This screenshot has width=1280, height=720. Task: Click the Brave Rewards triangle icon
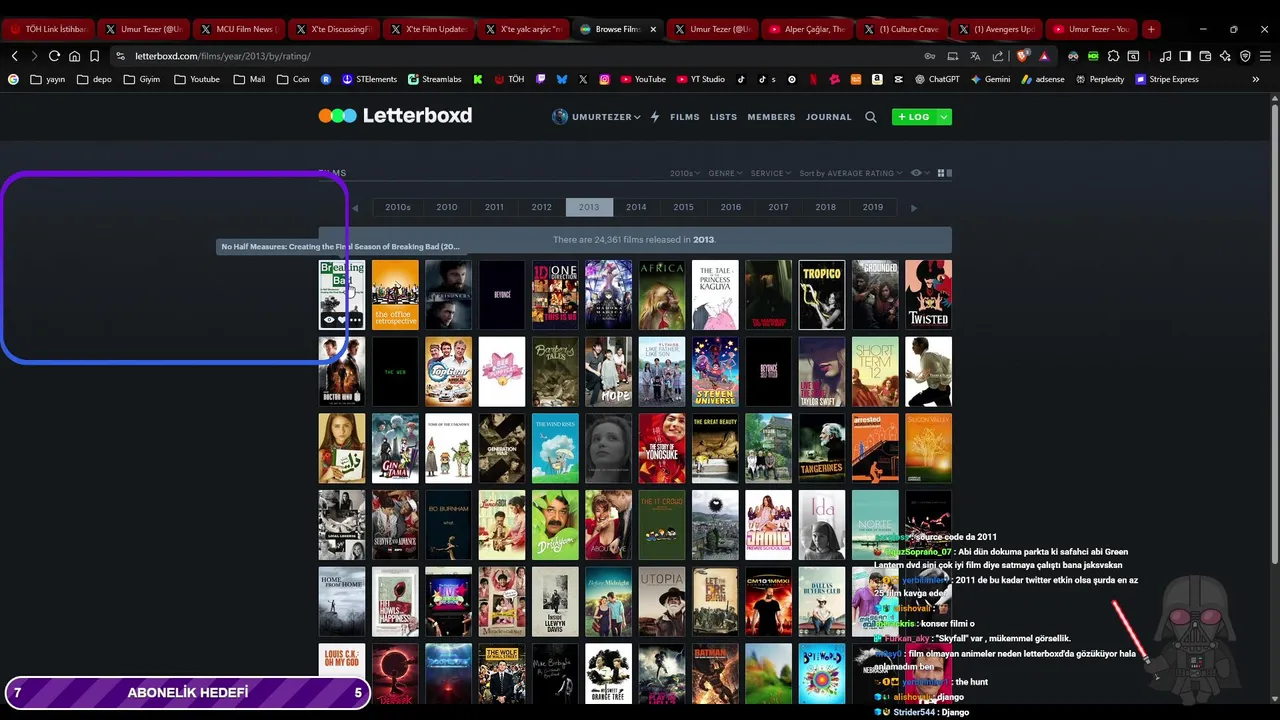1044,56
